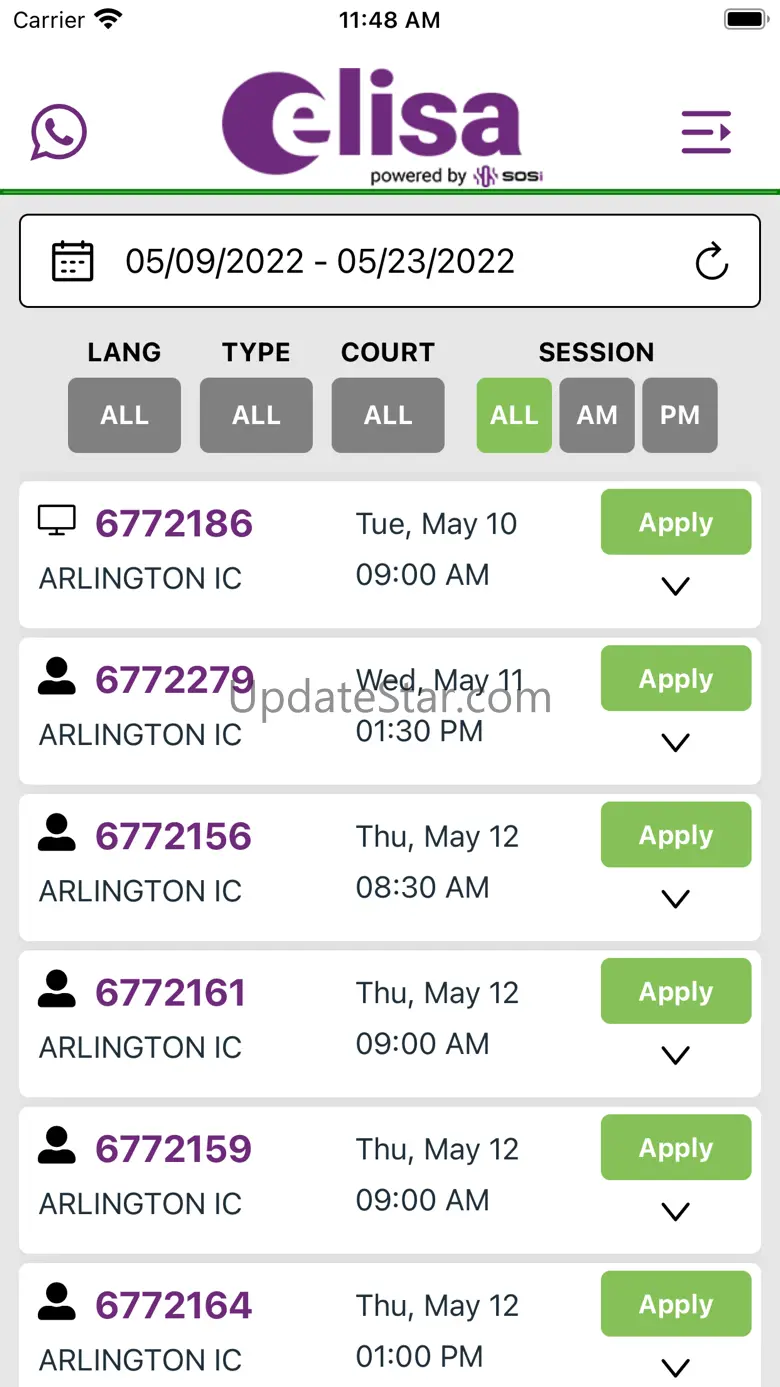
Task: Open WhatsApp contact icon
Action: tap(59, 132)
